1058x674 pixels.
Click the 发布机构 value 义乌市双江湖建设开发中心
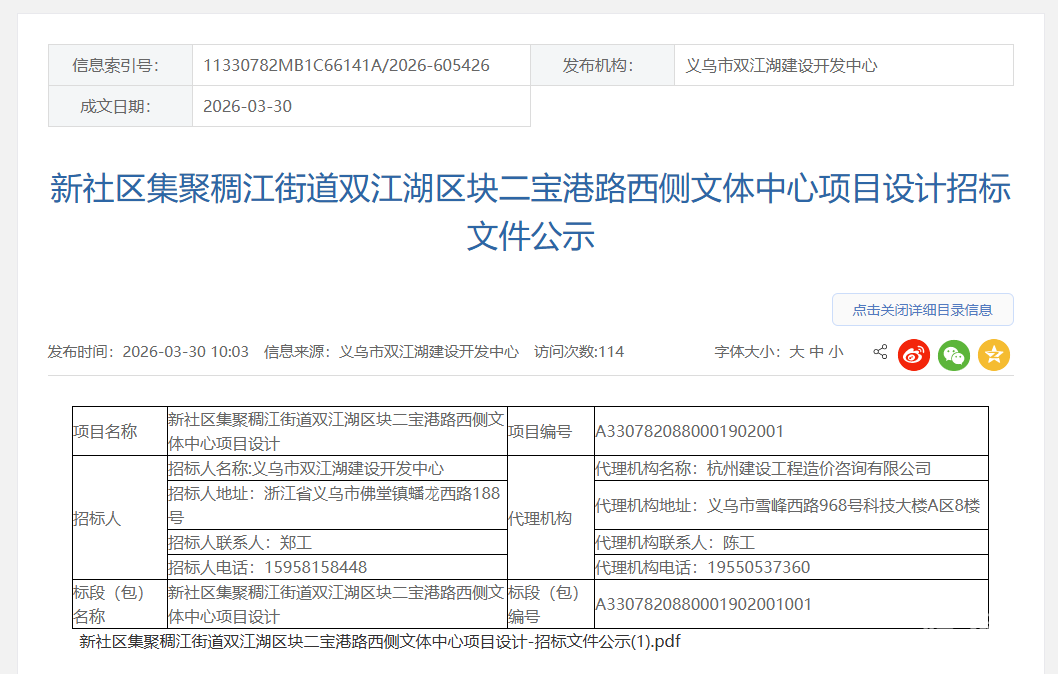[x=781, y=66]
